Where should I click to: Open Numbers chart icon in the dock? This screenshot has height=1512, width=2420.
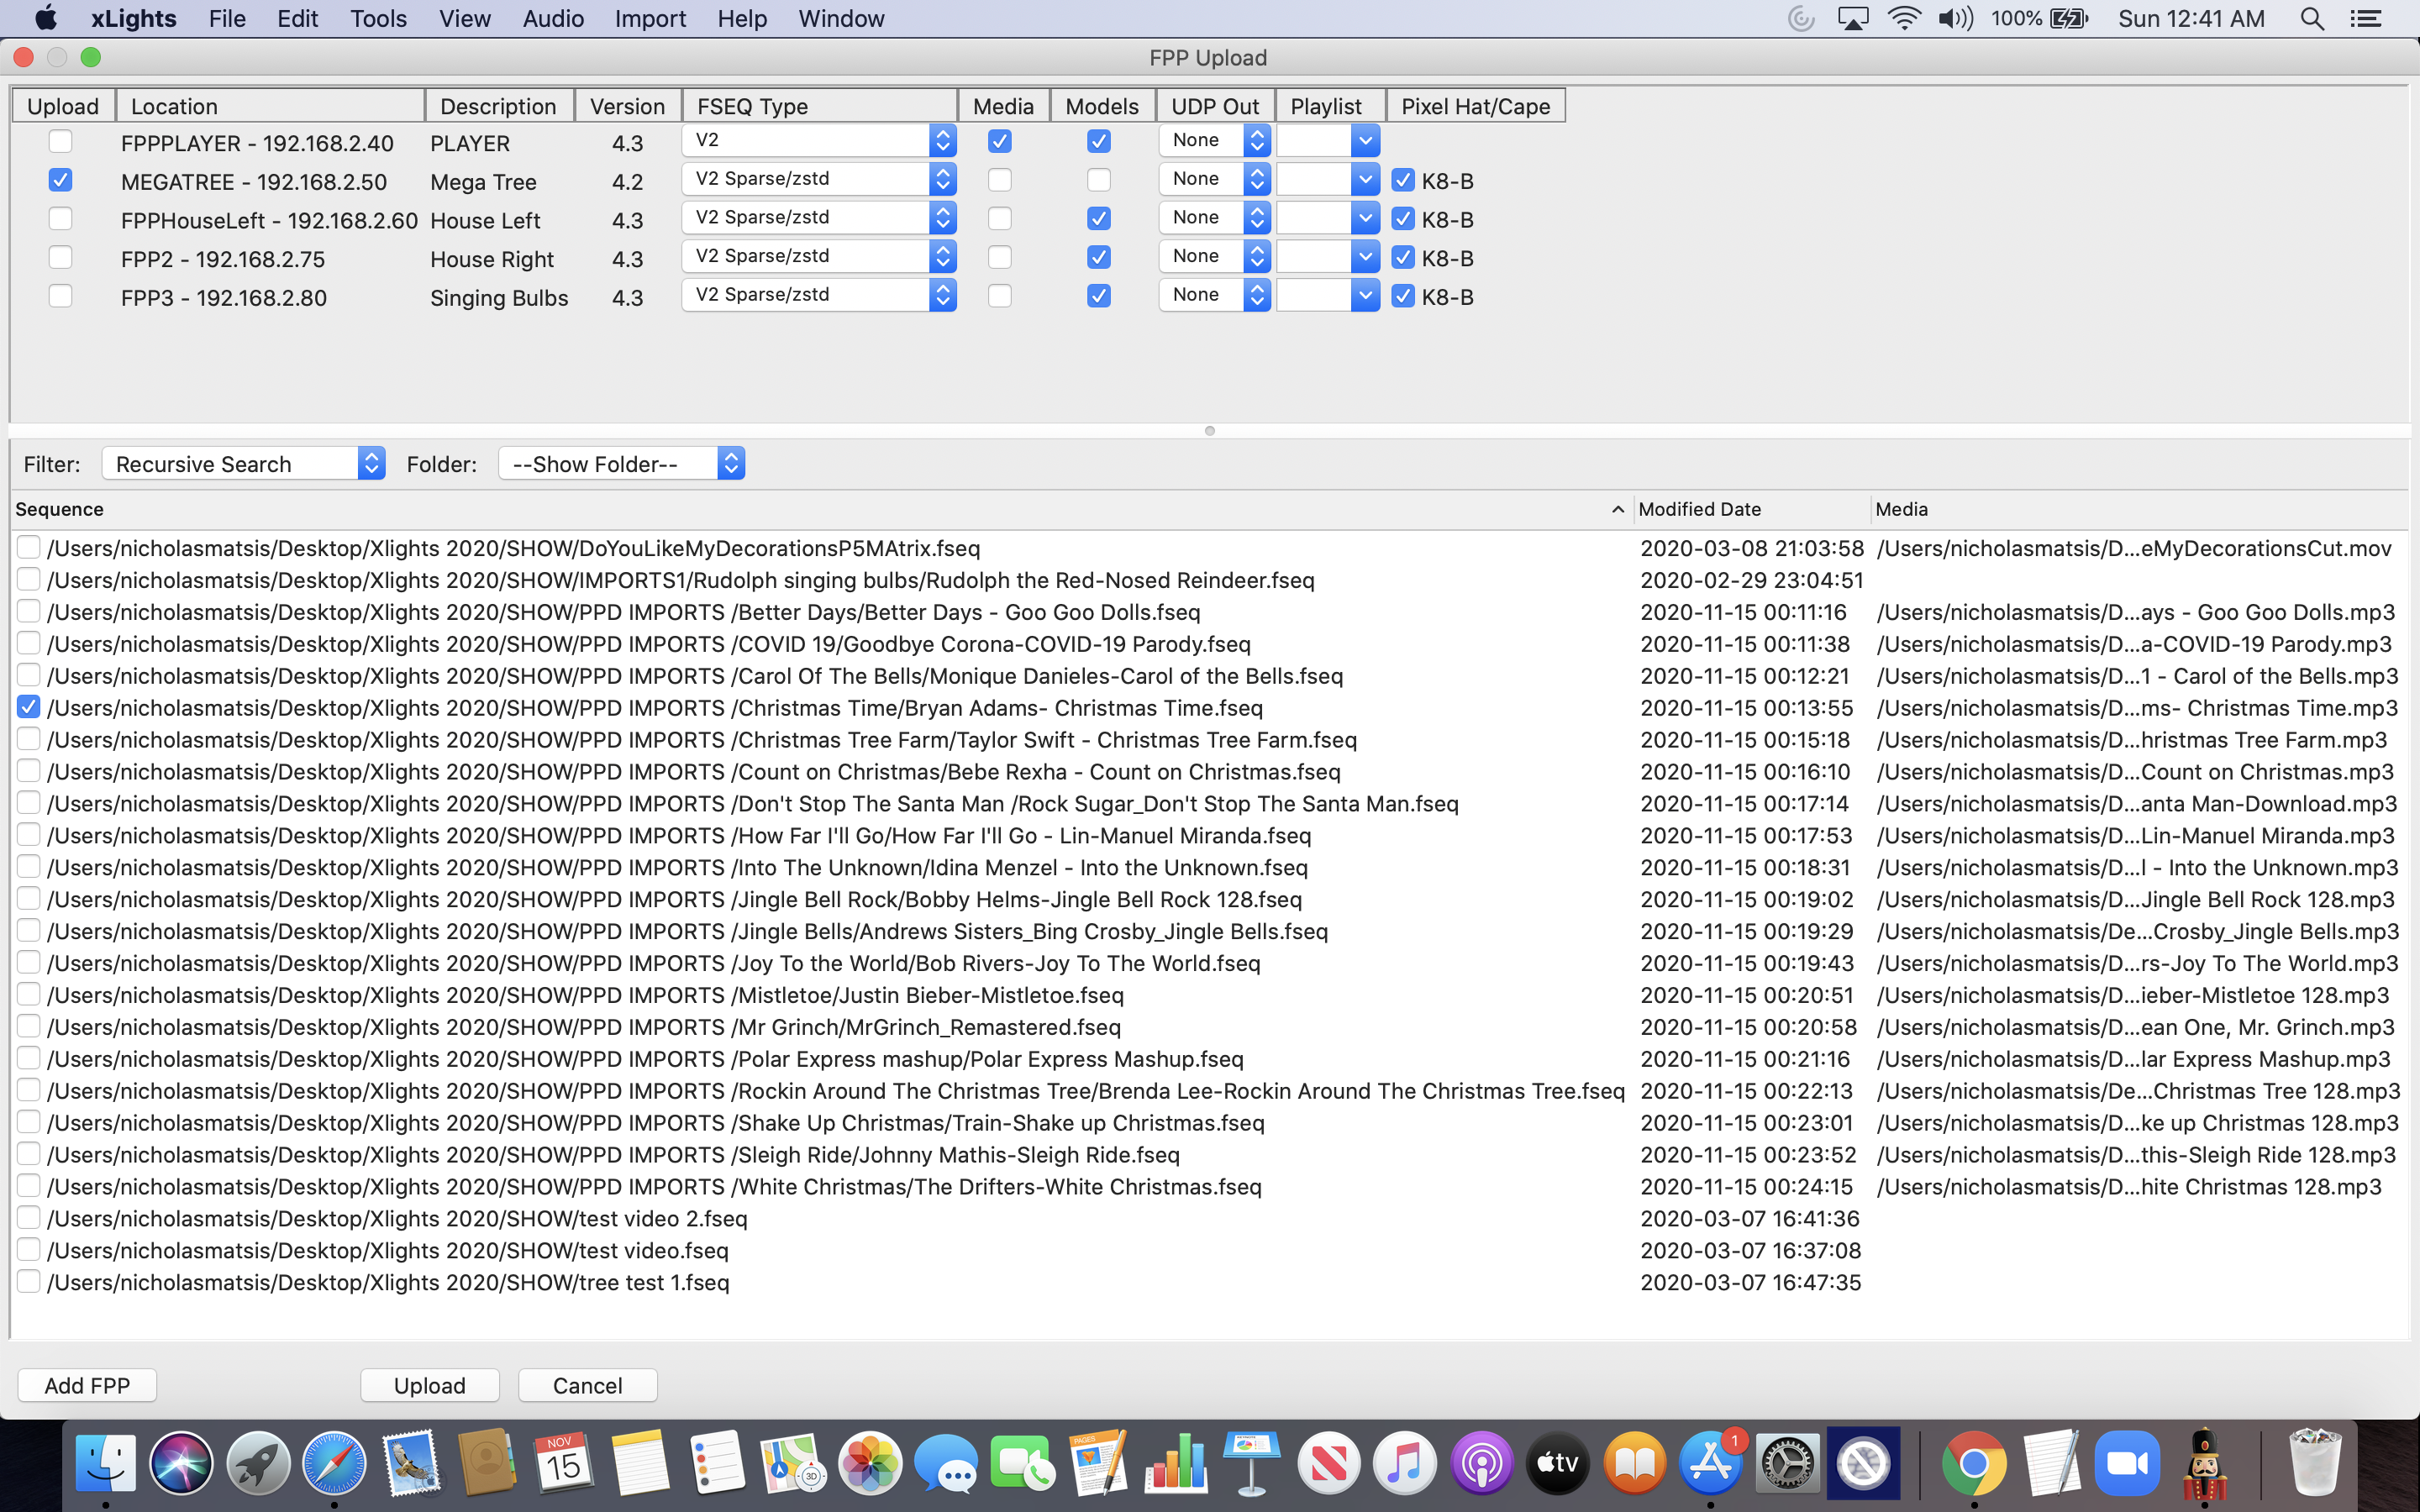coord(1176,1464)
